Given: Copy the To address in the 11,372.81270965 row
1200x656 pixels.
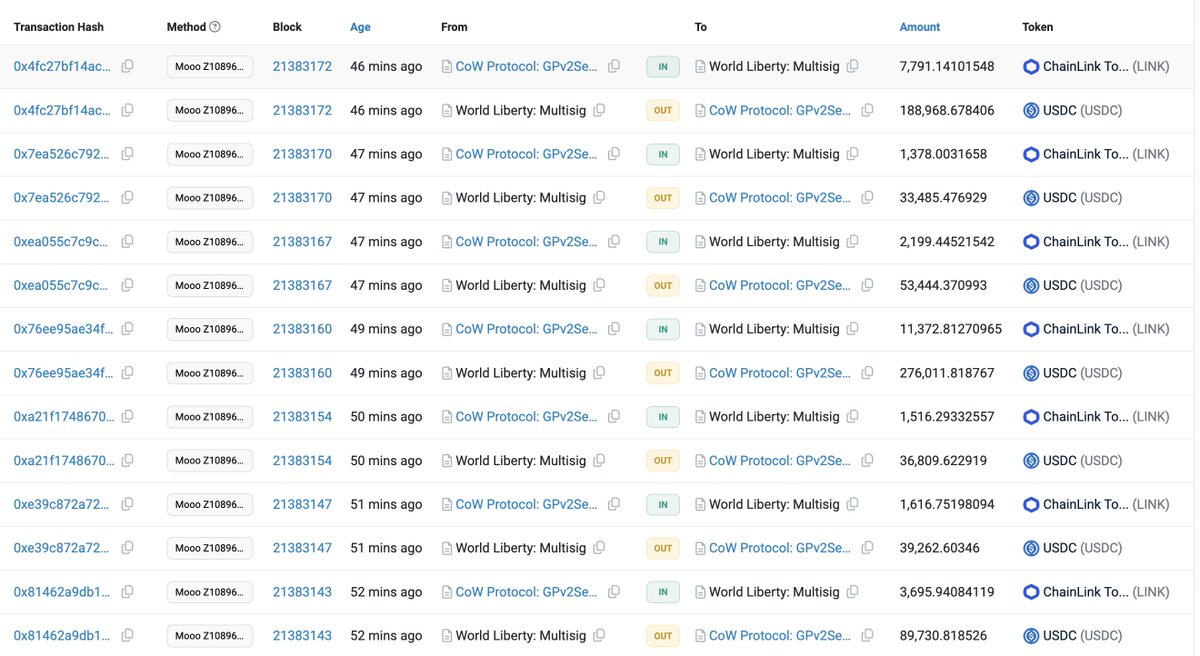Looking at the screenshot, I should point(852,329).
